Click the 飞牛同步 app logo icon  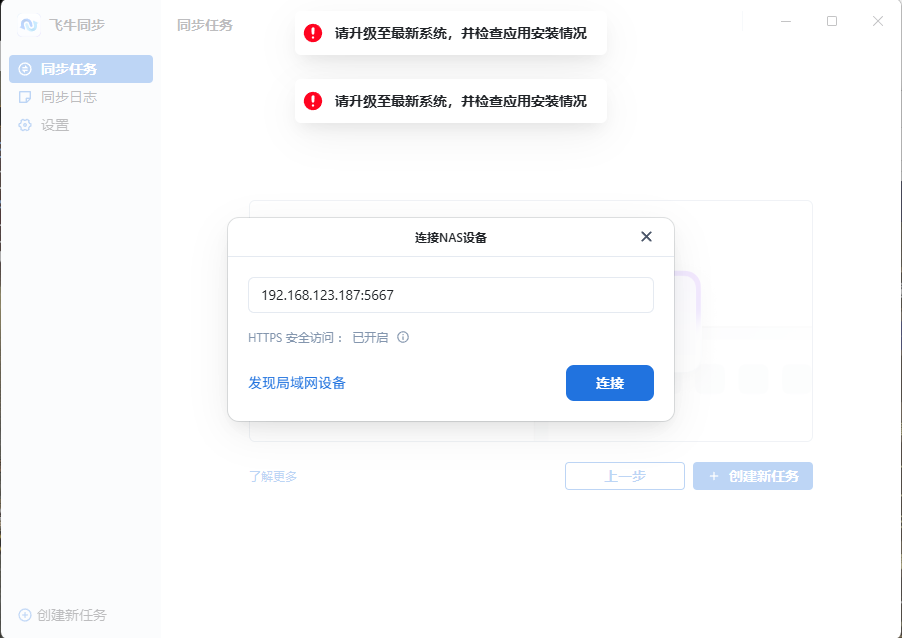tap(27, 24)
